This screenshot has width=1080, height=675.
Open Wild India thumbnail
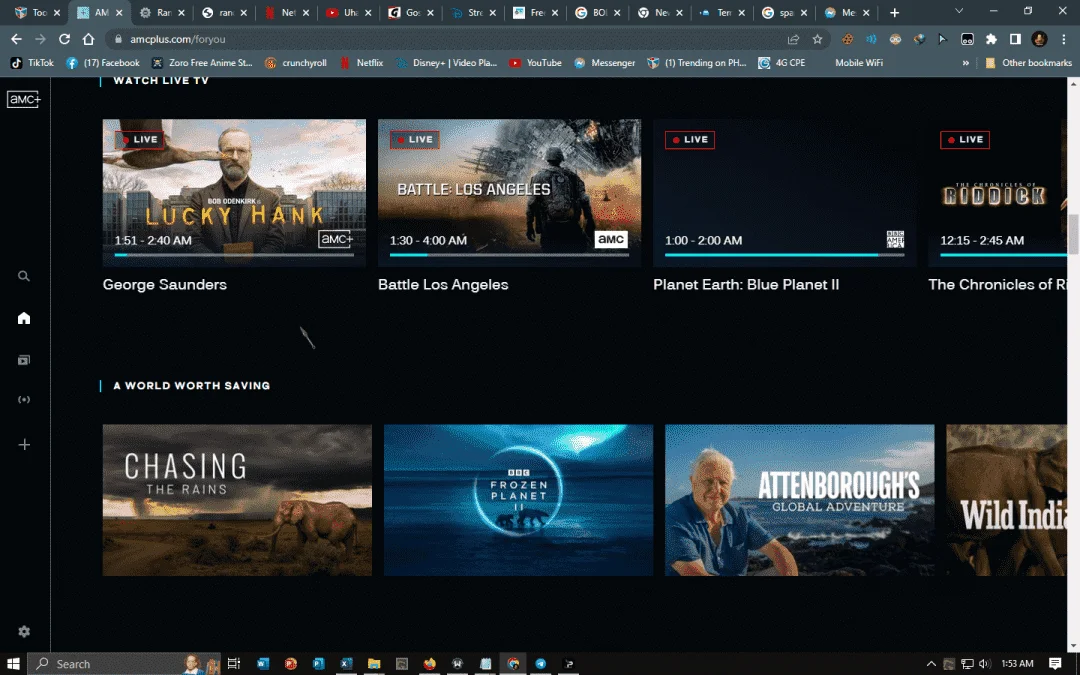tap(1006, 500)
